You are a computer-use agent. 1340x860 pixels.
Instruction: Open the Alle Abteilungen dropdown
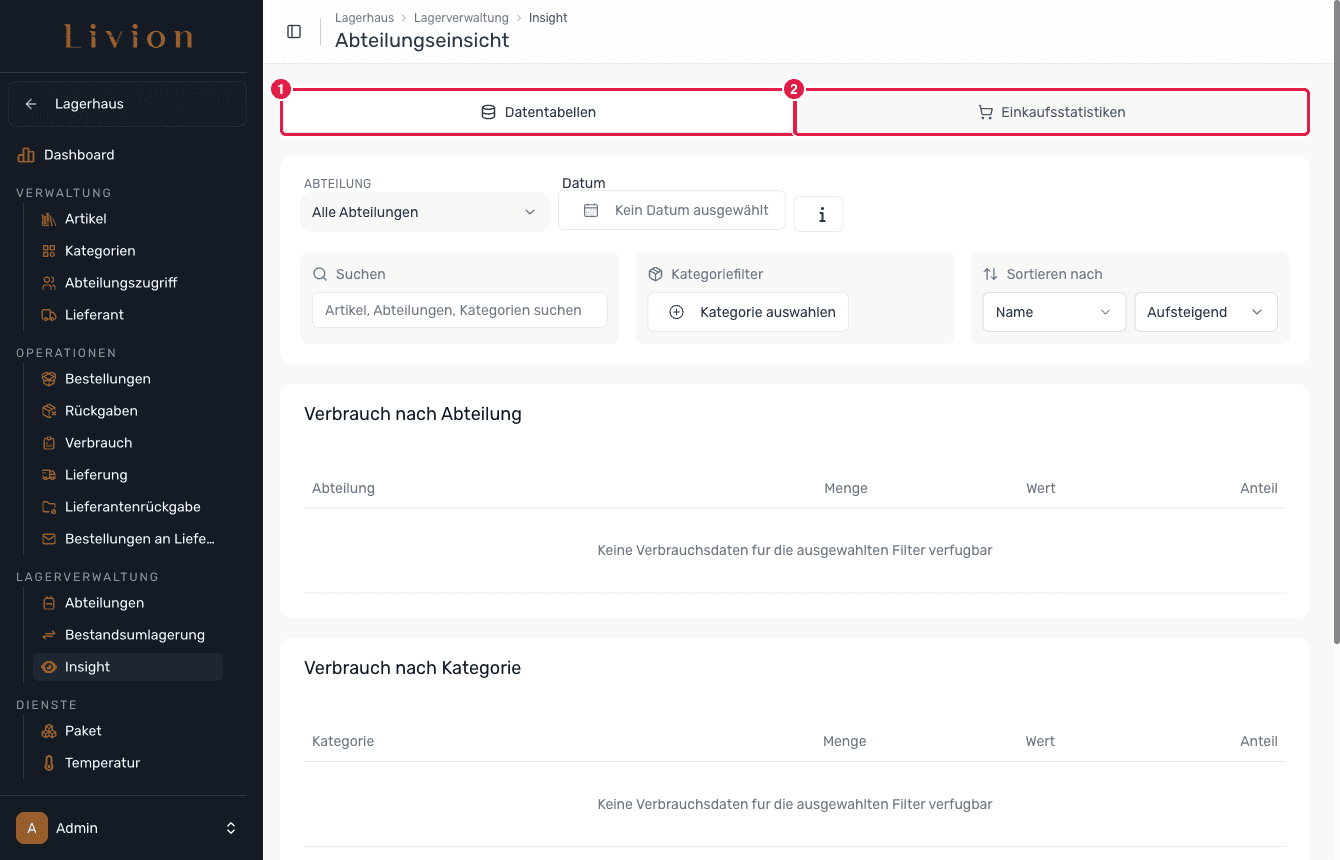(425, 212)
